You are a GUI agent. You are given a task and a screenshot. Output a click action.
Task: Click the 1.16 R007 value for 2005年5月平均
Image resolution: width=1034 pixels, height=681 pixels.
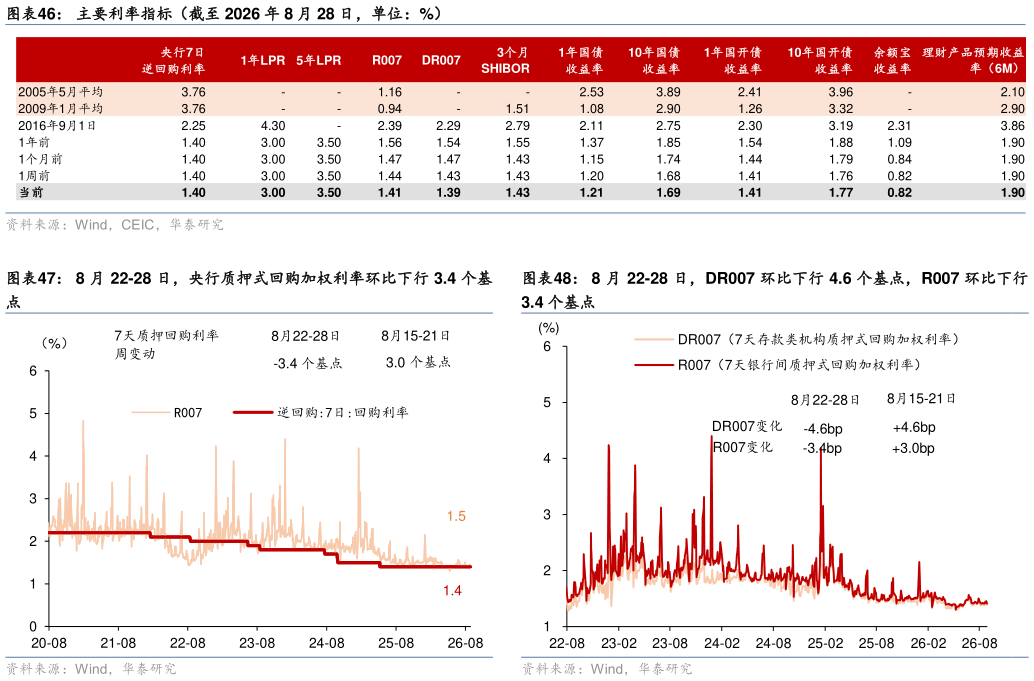[x=390, y=92]
